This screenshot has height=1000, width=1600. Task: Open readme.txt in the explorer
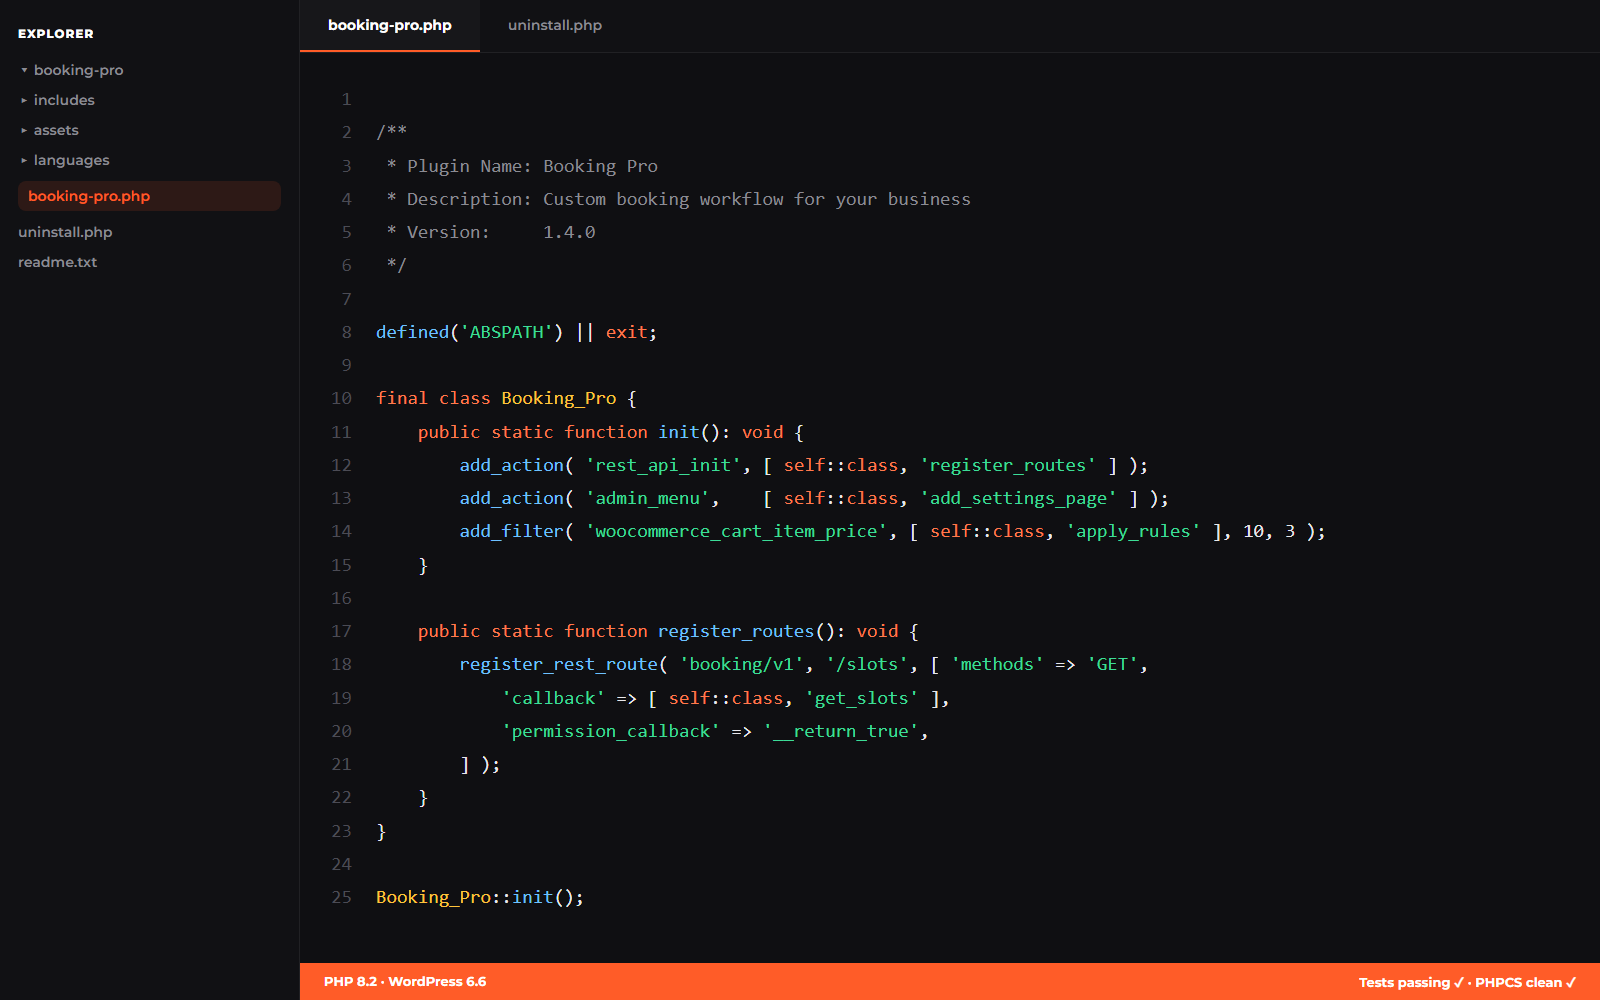tap(57, 262)
